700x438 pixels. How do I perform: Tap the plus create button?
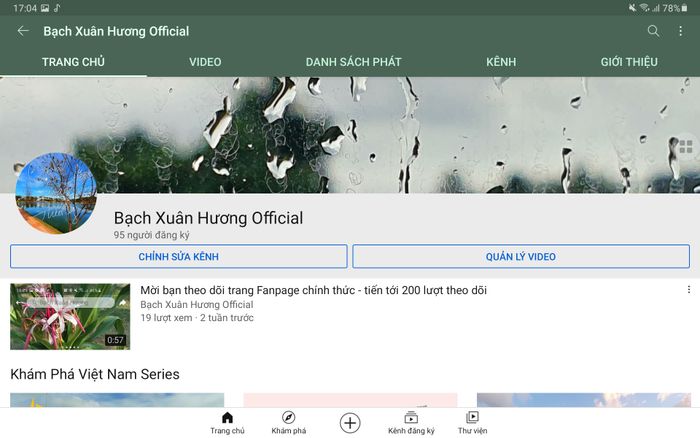pyautogui.click(x=350, y=423)
